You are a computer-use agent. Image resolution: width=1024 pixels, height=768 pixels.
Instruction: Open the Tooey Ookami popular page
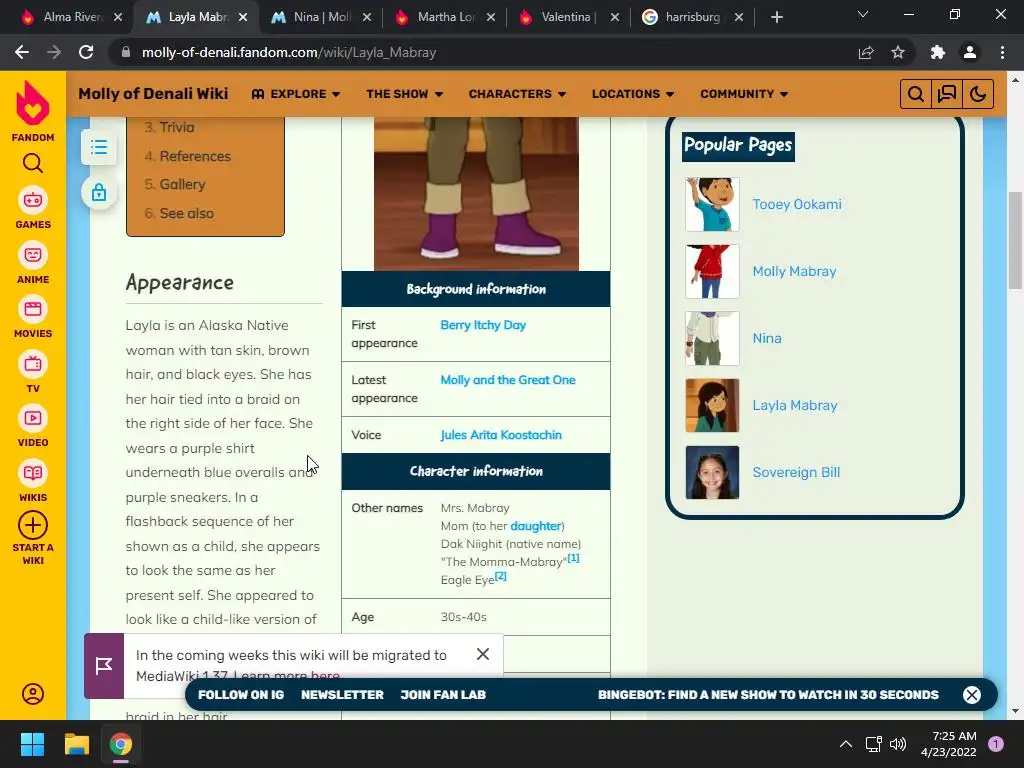tap(797, 204)
